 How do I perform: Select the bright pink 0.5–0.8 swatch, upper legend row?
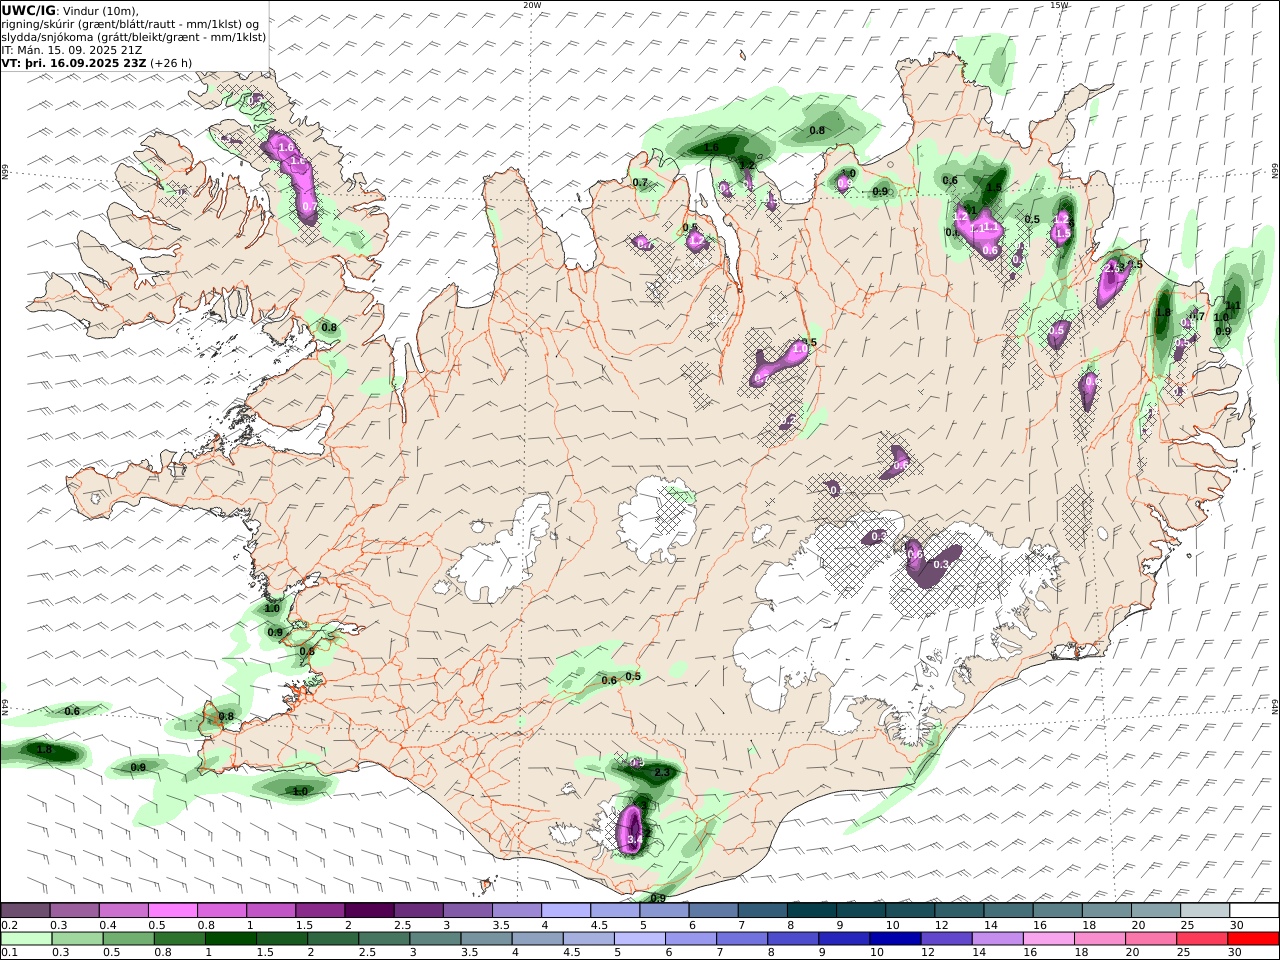tap(173, 911)
